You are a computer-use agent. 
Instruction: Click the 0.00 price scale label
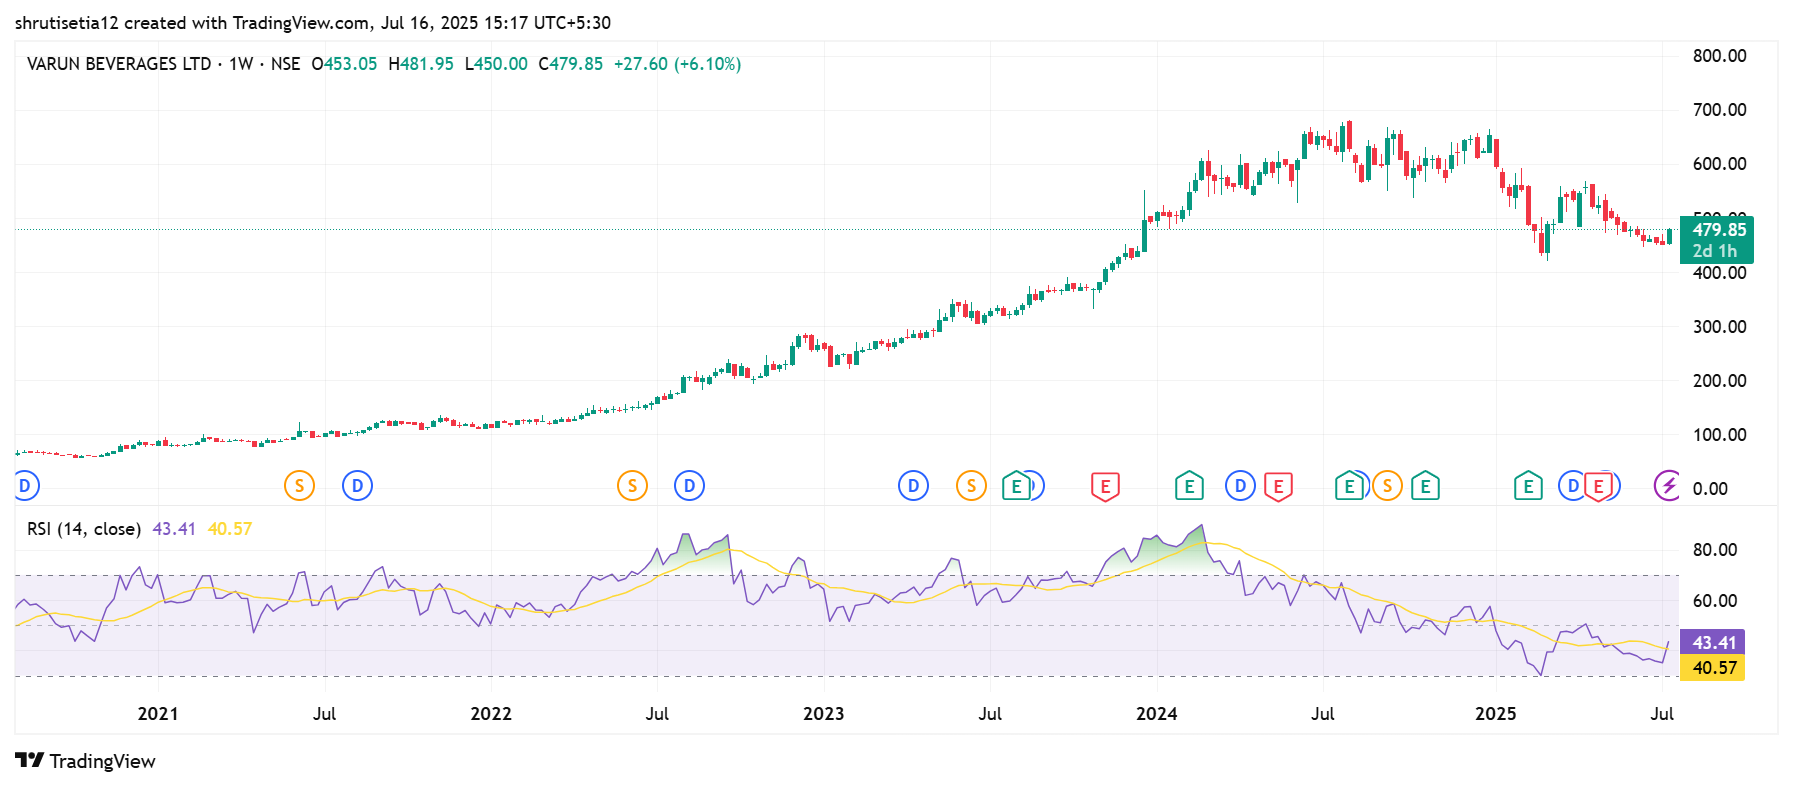(1710, 489)
